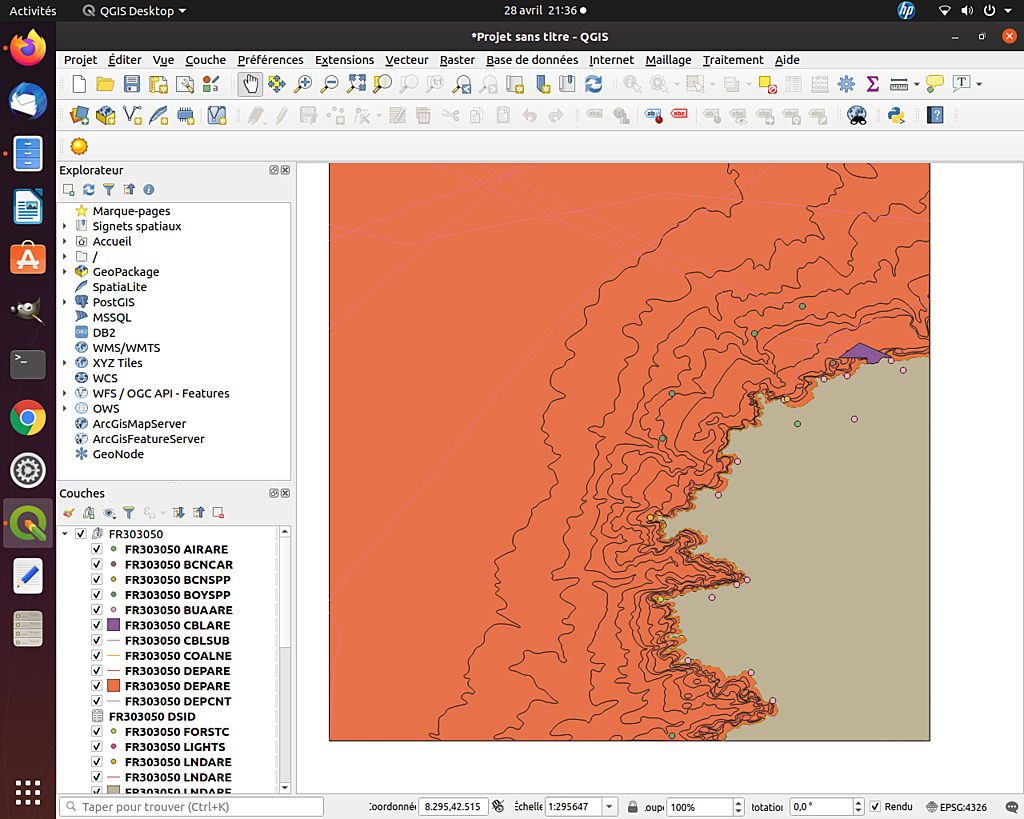Remove selected layer in Couches toolbar

[x=219, y=513]
